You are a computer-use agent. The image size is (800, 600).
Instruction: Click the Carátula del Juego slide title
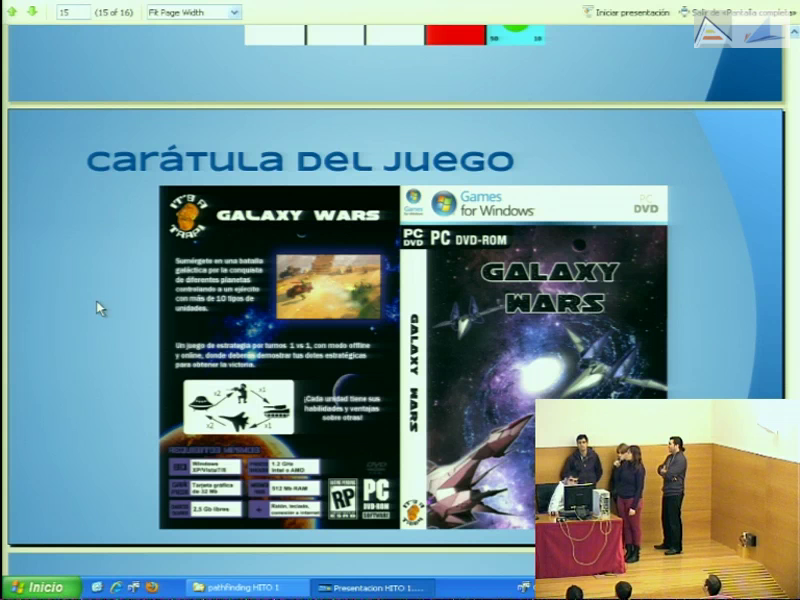[x=300, y=160]
